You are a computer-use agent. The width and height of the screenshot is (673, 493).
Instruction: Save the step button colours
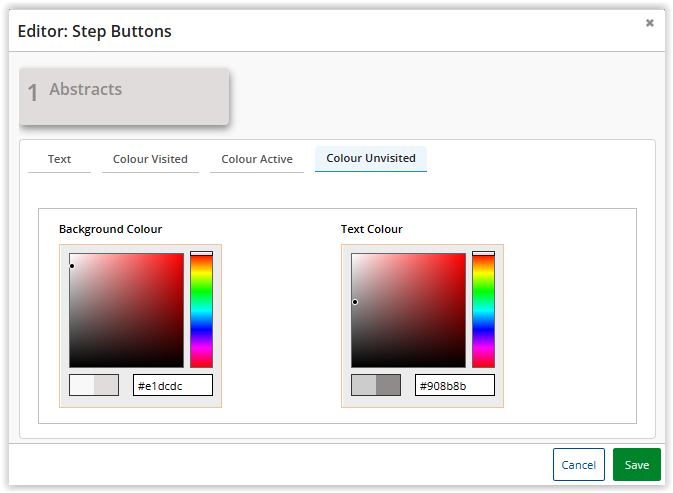point(636,465)
